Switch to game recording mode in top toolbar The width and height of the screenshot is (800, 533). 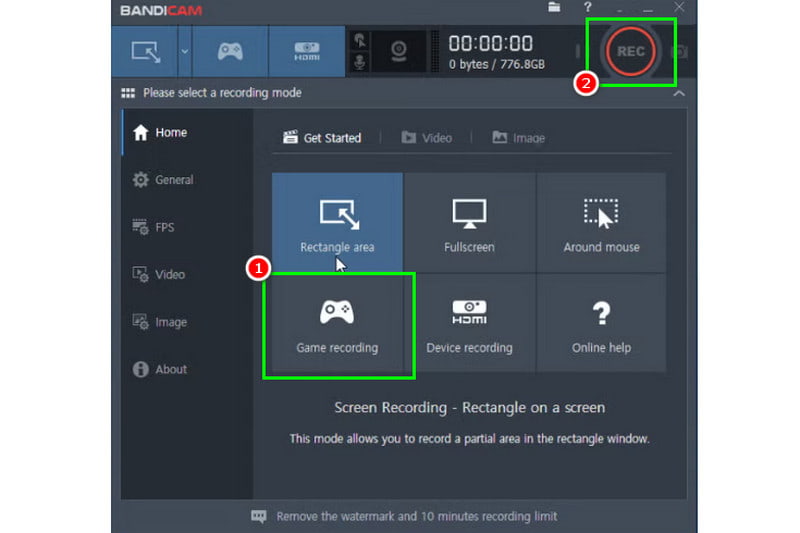pos(230,52)
